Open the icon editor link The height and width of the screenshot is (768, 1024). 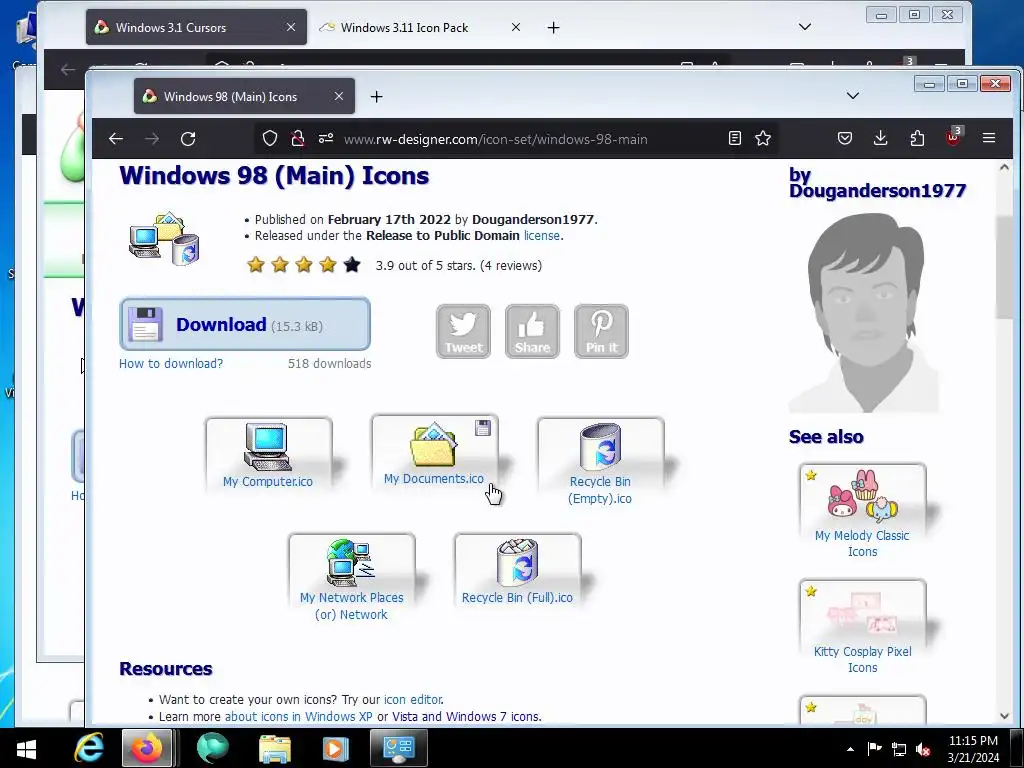pyautogui.click(x=413, y=699)
